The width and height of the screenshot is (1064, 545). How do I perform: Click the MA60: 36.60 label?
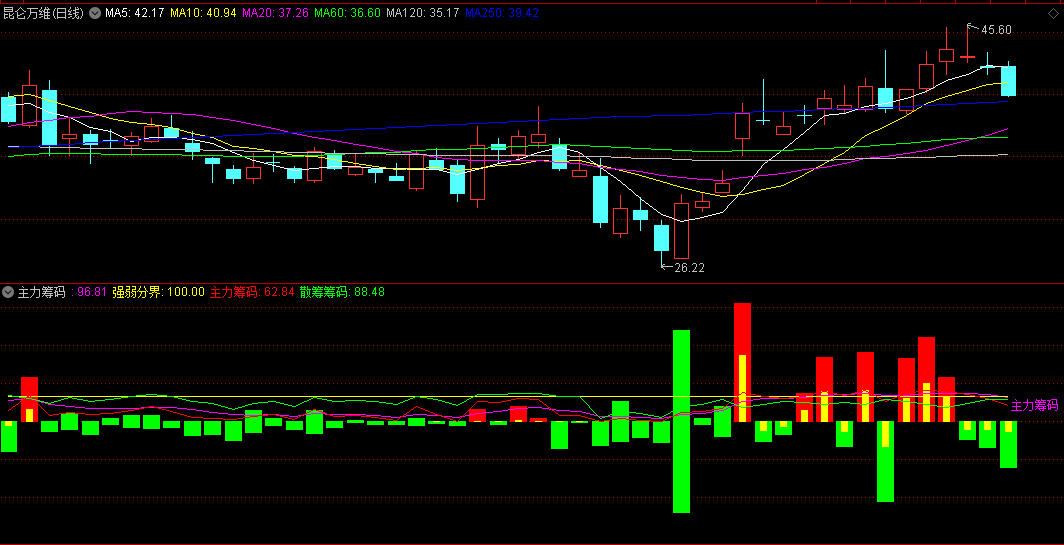click(347, 13)
